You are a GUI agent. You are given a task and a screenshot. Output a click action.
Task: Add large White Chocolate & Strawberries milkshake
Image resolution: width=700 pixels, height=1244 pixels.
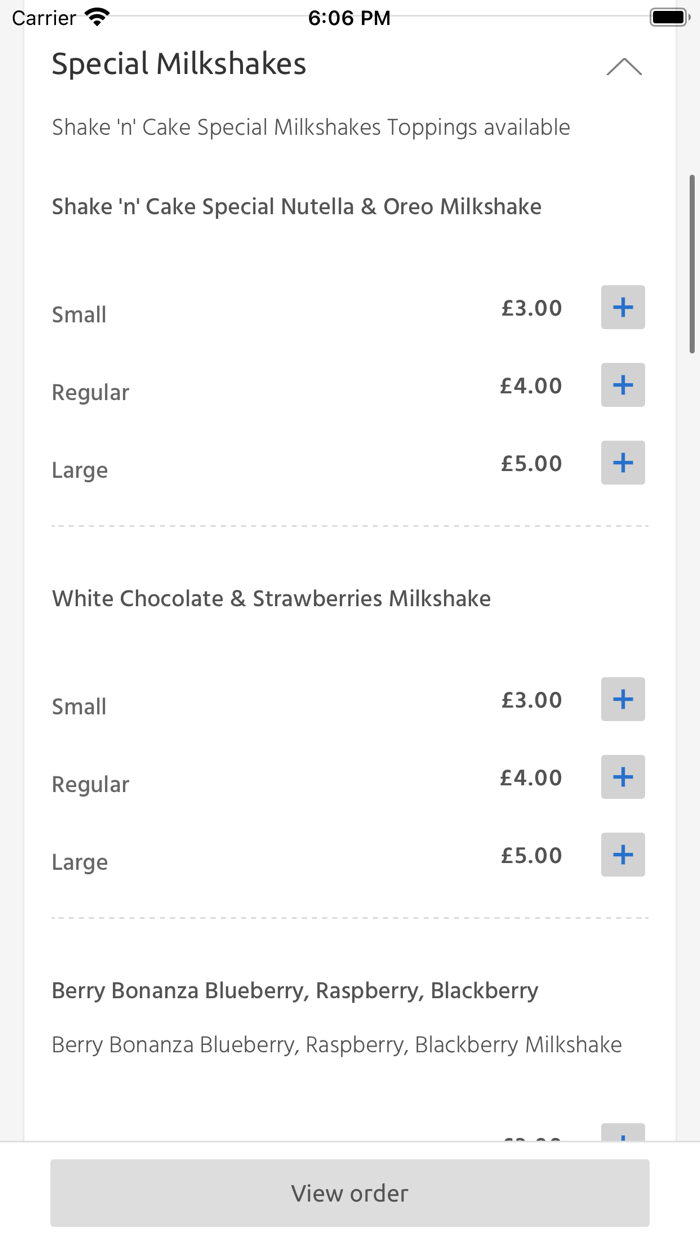pyautogui.click(x=622, y=854)
